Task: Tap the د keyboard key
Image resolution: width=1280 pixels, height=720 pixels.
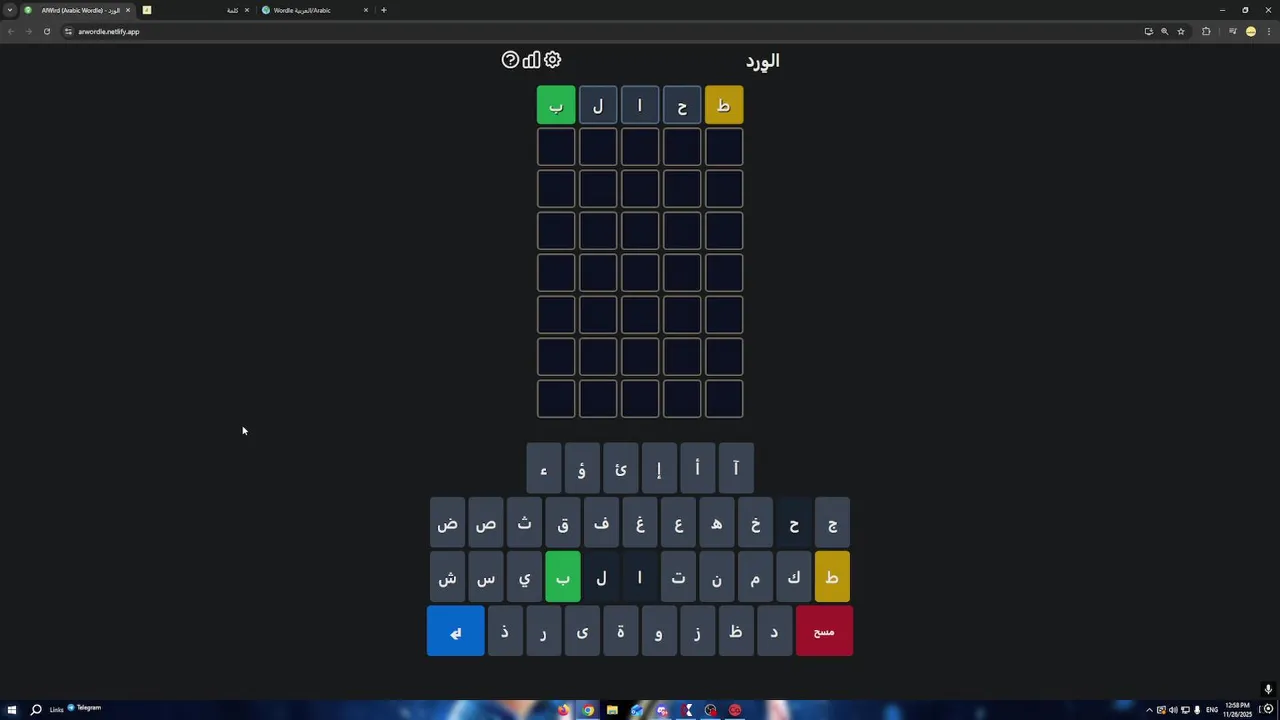Action: pyautogui.click(x=774, y=631)
